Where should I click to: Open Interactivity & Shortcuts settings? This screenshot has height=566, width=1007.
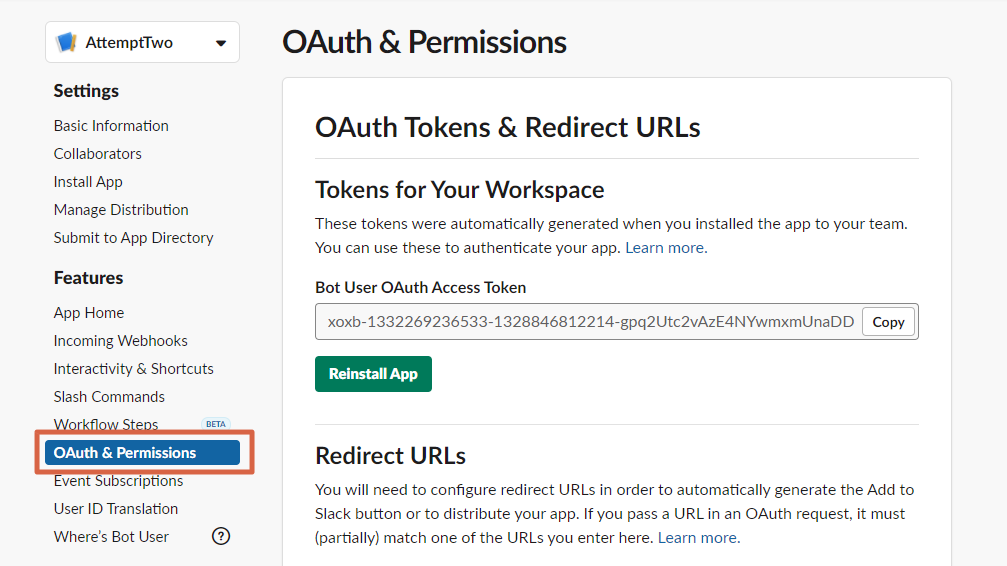tap(133, 369)
